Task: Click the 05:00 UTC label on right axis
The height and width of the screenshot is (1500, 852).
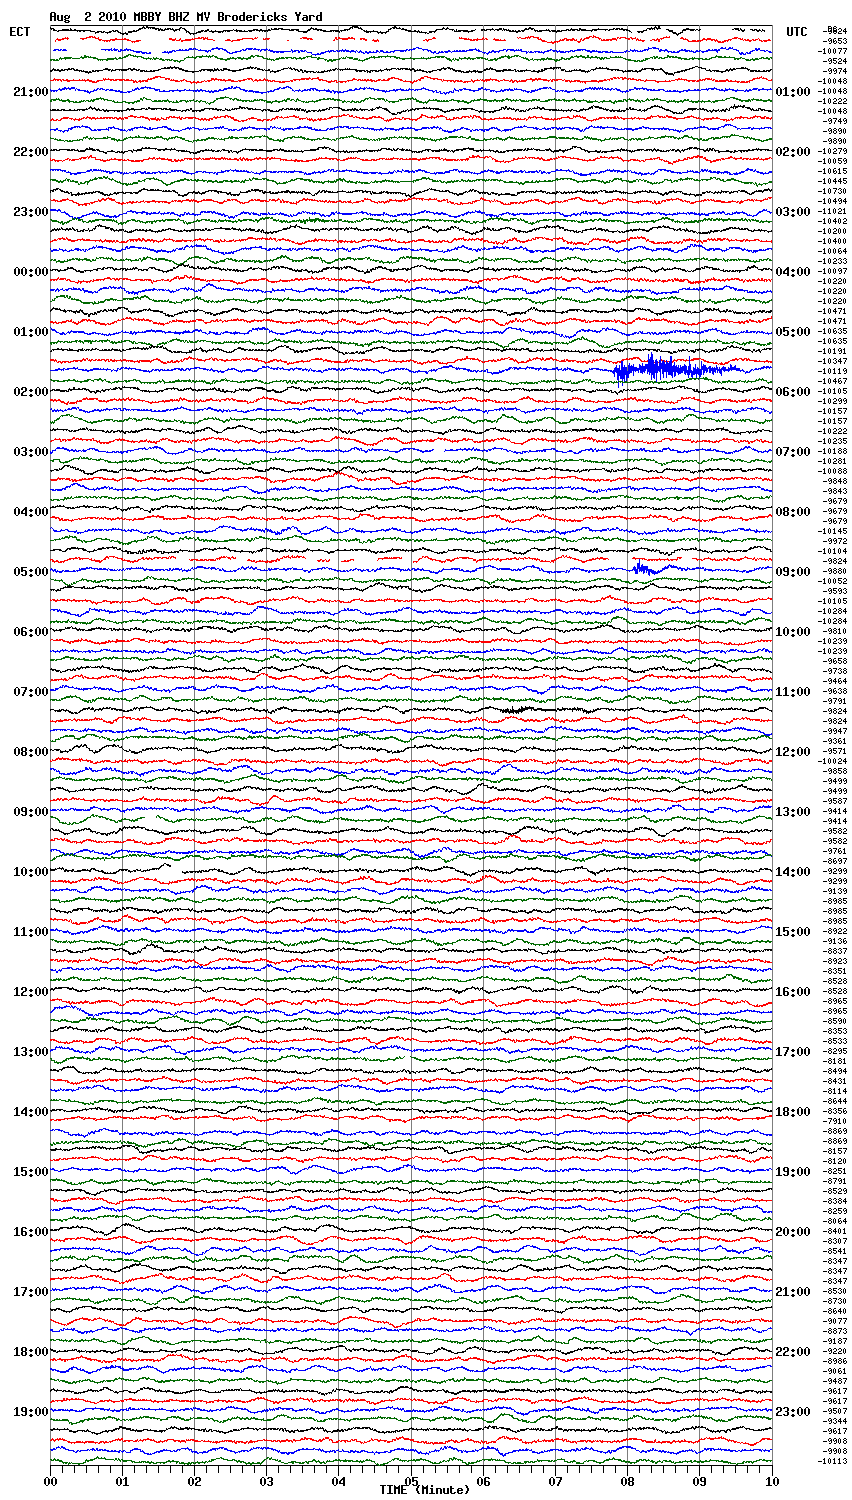Action: (793, 332)
